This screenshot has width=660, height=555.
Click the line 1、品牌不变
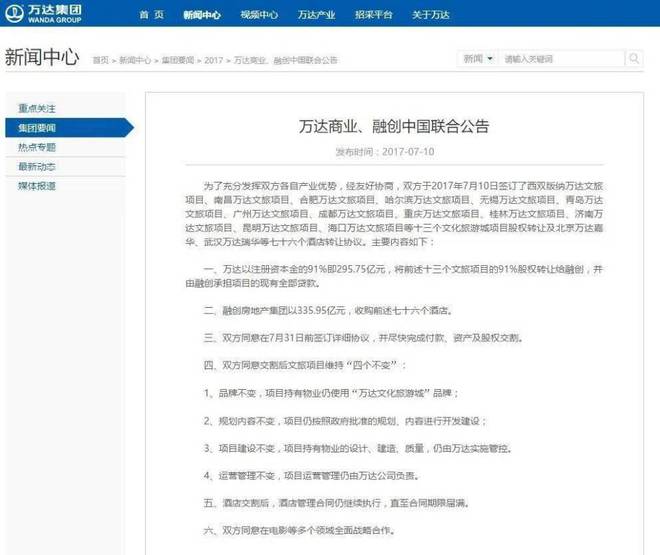[x=331, y=393]
